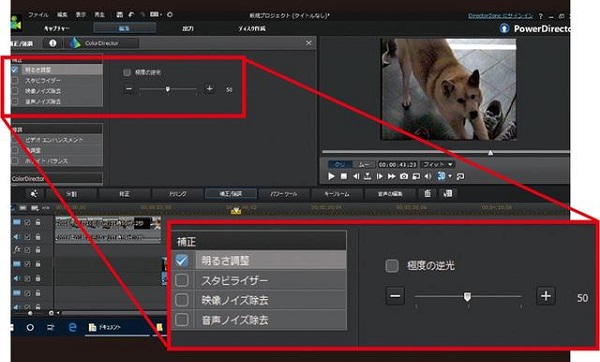Click the undo arrow icon
600x362 pixels.
tap(131, 15)
